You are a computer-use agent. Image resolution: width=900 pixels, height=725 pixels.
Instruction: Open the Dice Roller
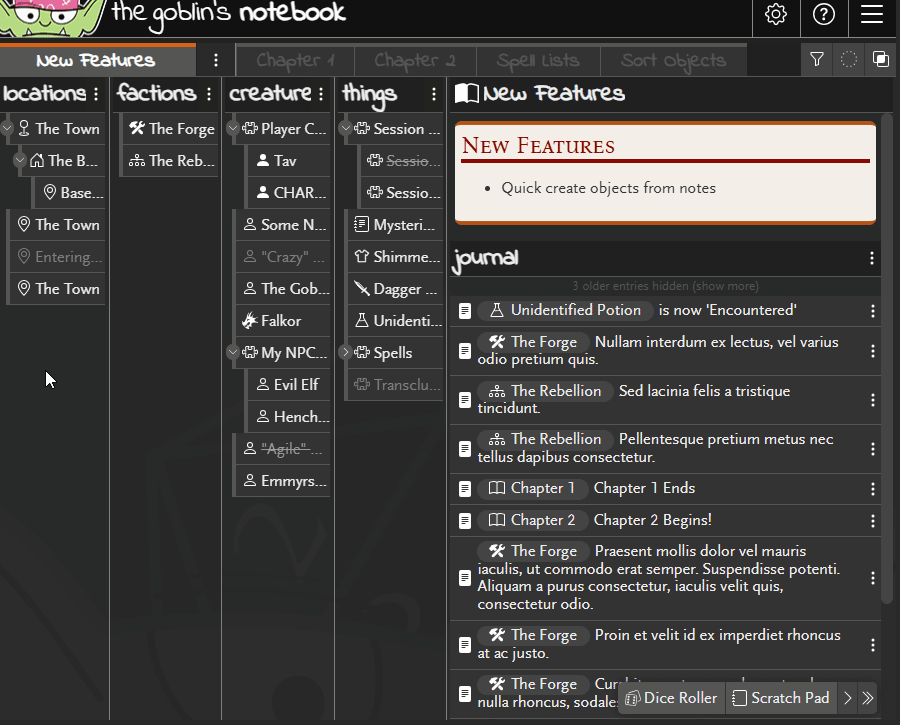[x=672, y=698]
